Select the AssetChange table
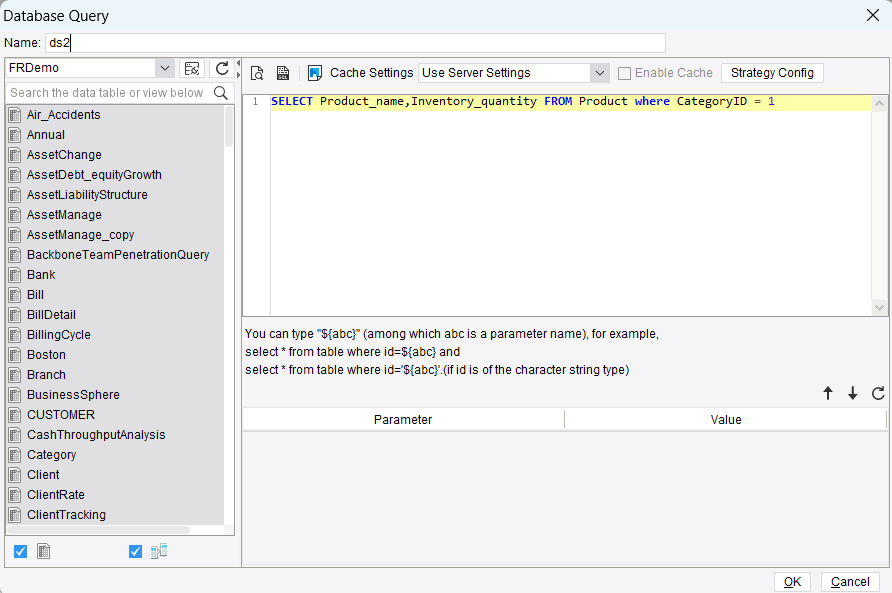 pyautogui.click(x=64, y=155)
